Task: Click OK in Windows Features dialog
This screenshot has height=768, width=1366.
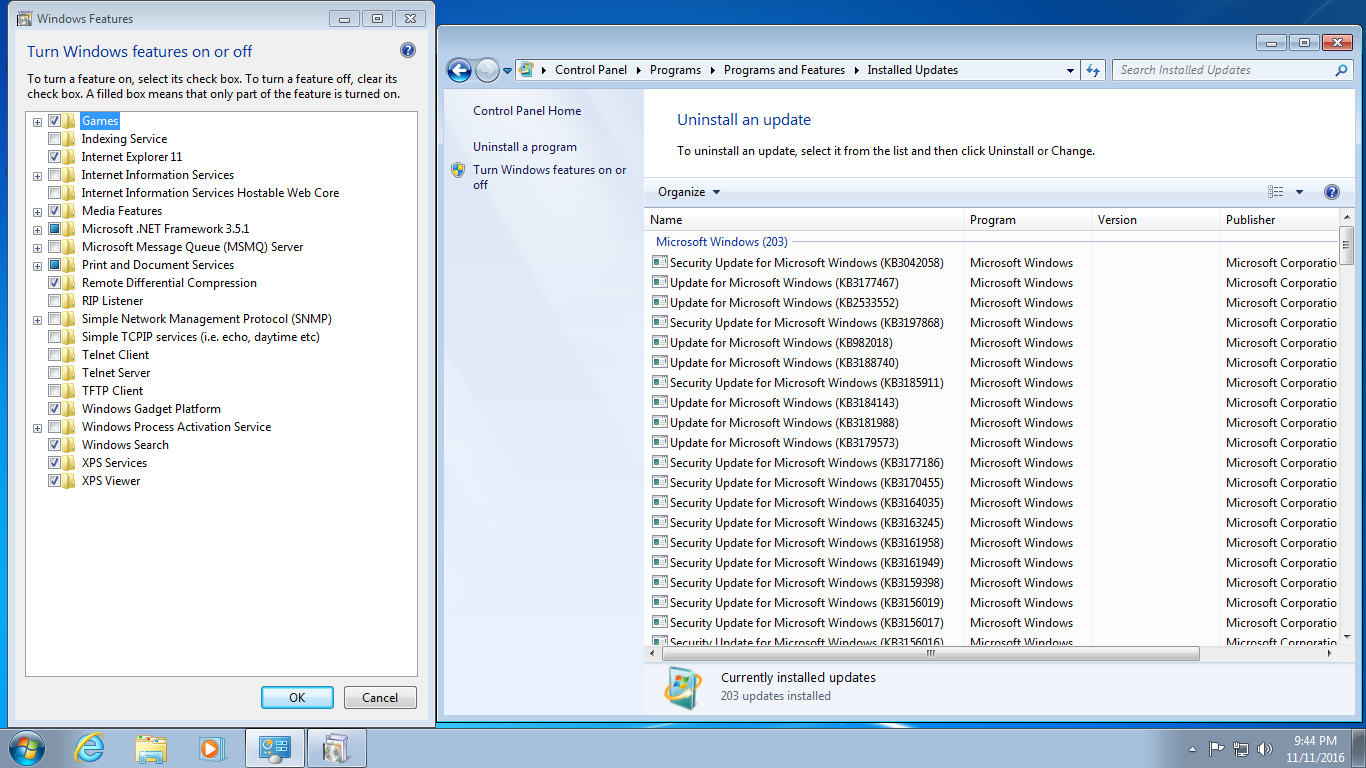Action: pos(297,698)
